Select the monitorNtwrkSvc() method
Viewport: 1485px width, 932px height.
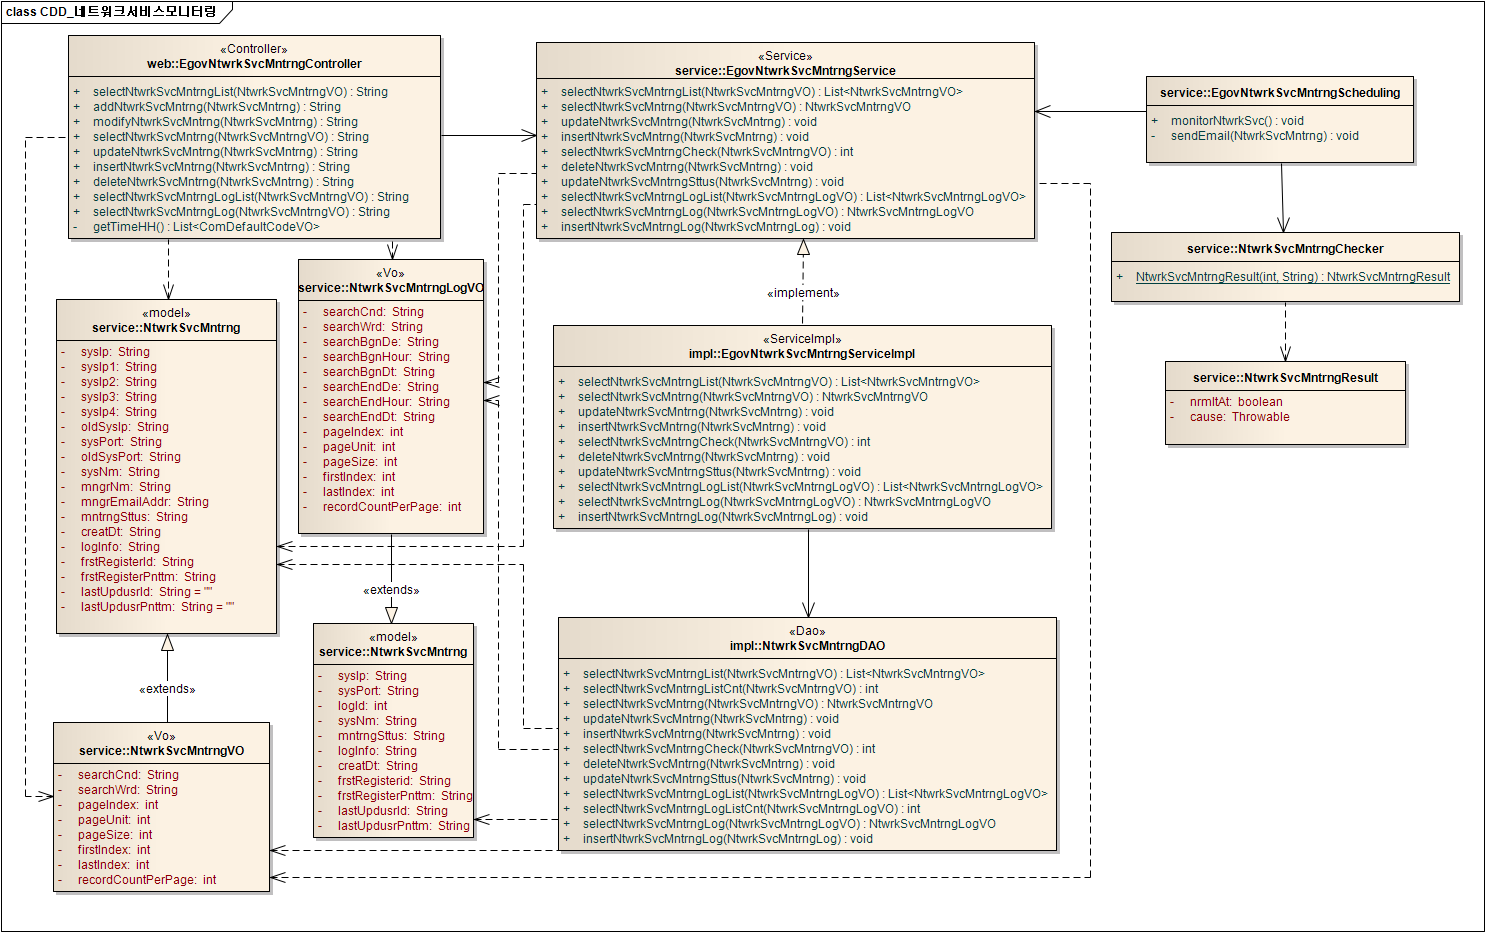pyautogui.click(x=1237, y=121)
